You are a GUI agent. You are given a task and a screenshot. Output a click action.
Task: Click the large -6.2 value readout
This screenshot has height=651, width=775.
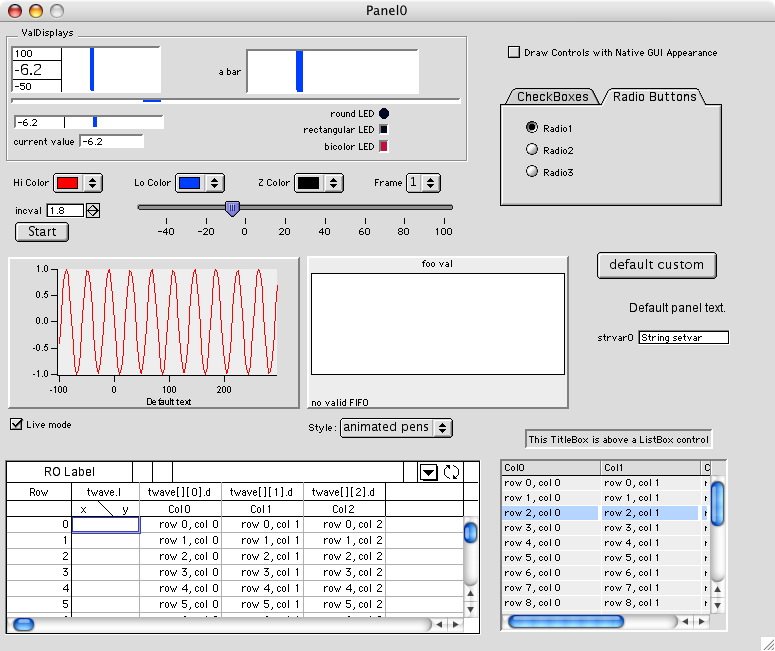37,70
